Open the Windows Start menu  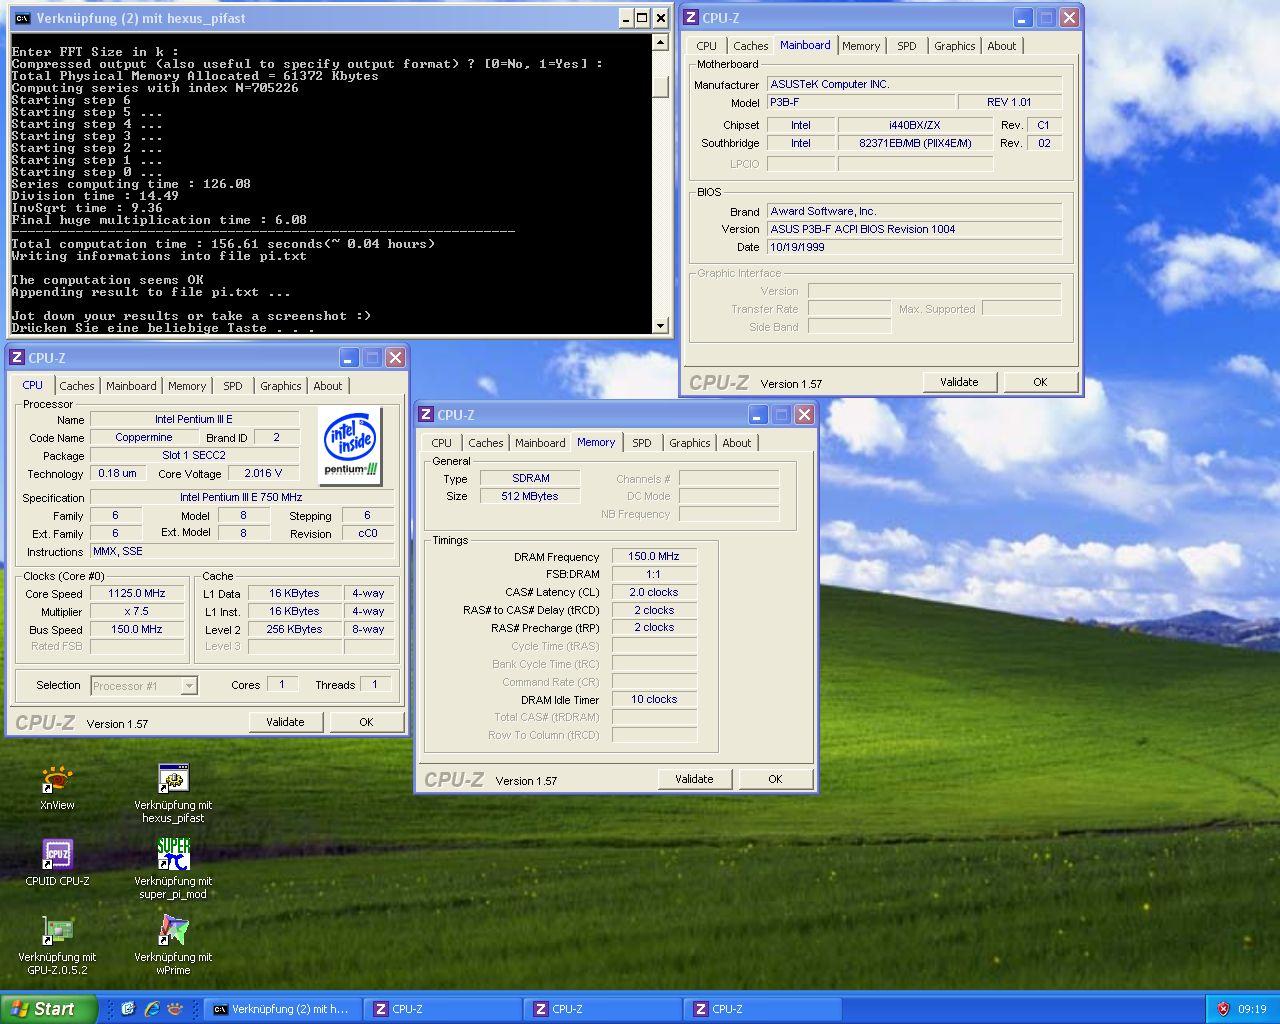pos(48,1009)
